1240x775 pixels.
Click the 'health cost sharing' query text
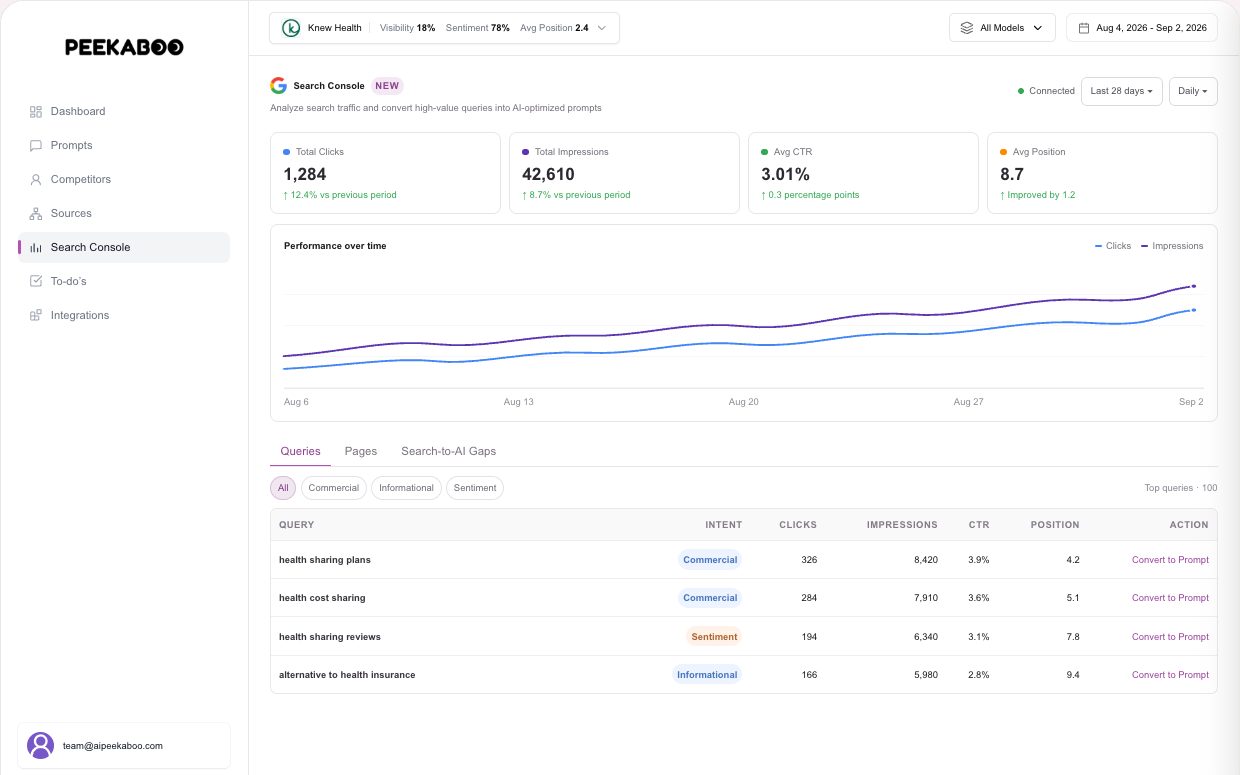point(322,598)
